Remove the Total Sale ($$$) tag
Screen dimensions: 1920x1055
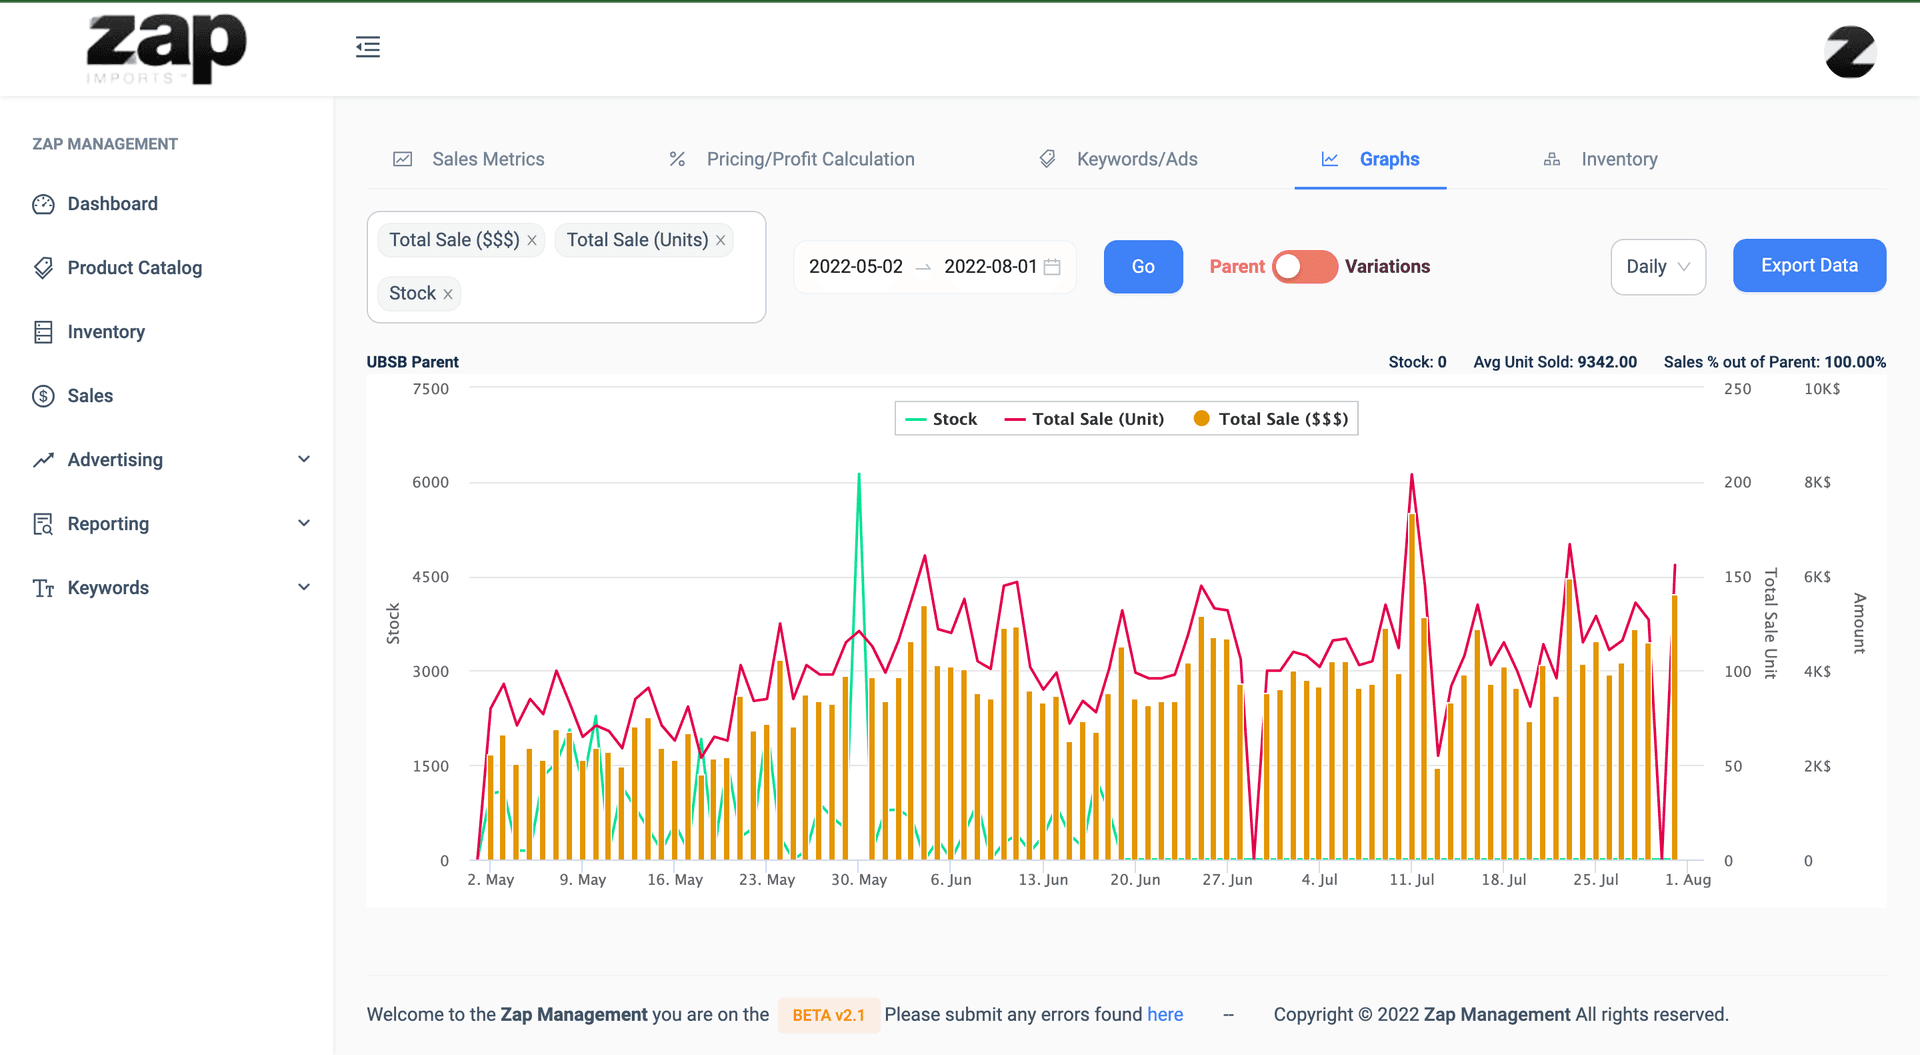532,240
